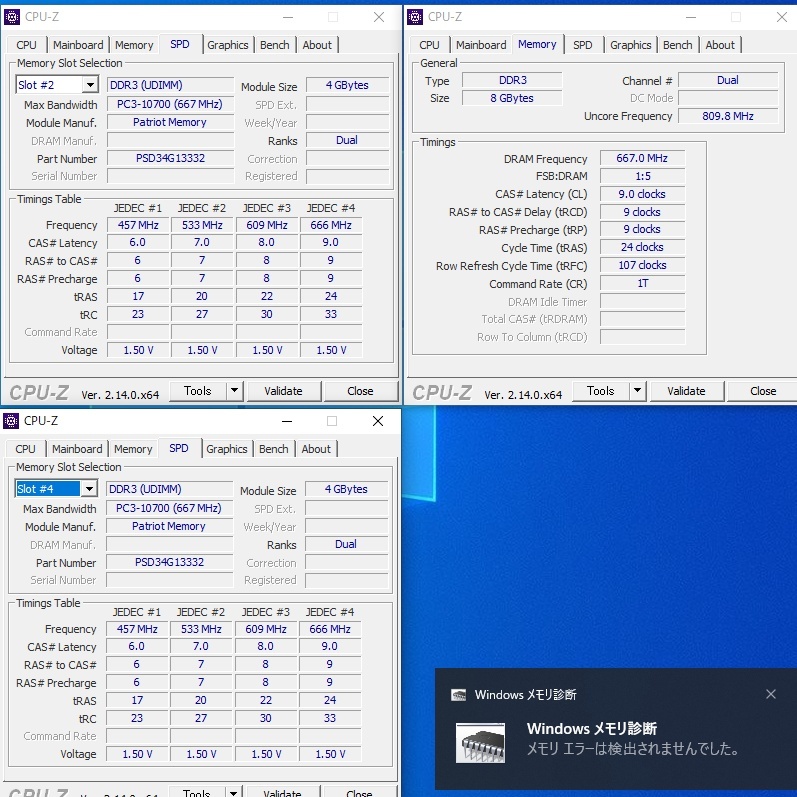Switch to CPU tab in top-left window
Screen dimensions: 797x797
tap(26, 45)
